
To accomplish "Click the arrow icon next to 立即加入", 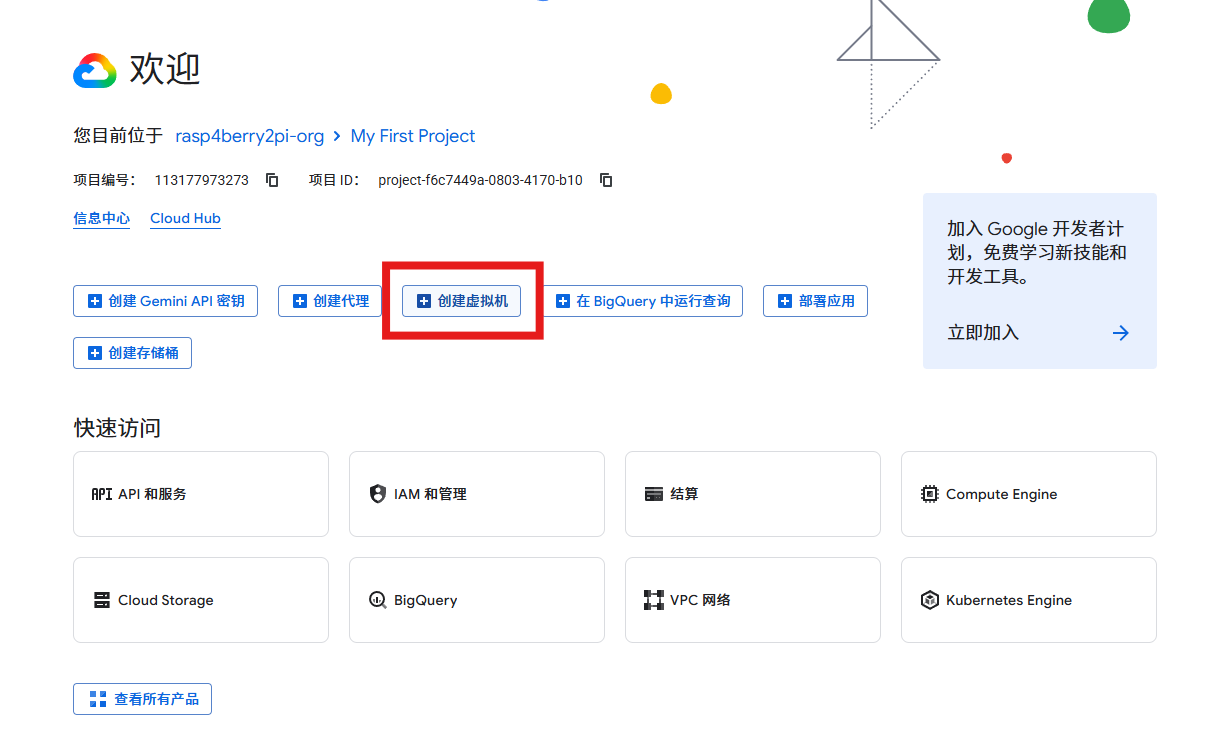I will click(1121, 333).
